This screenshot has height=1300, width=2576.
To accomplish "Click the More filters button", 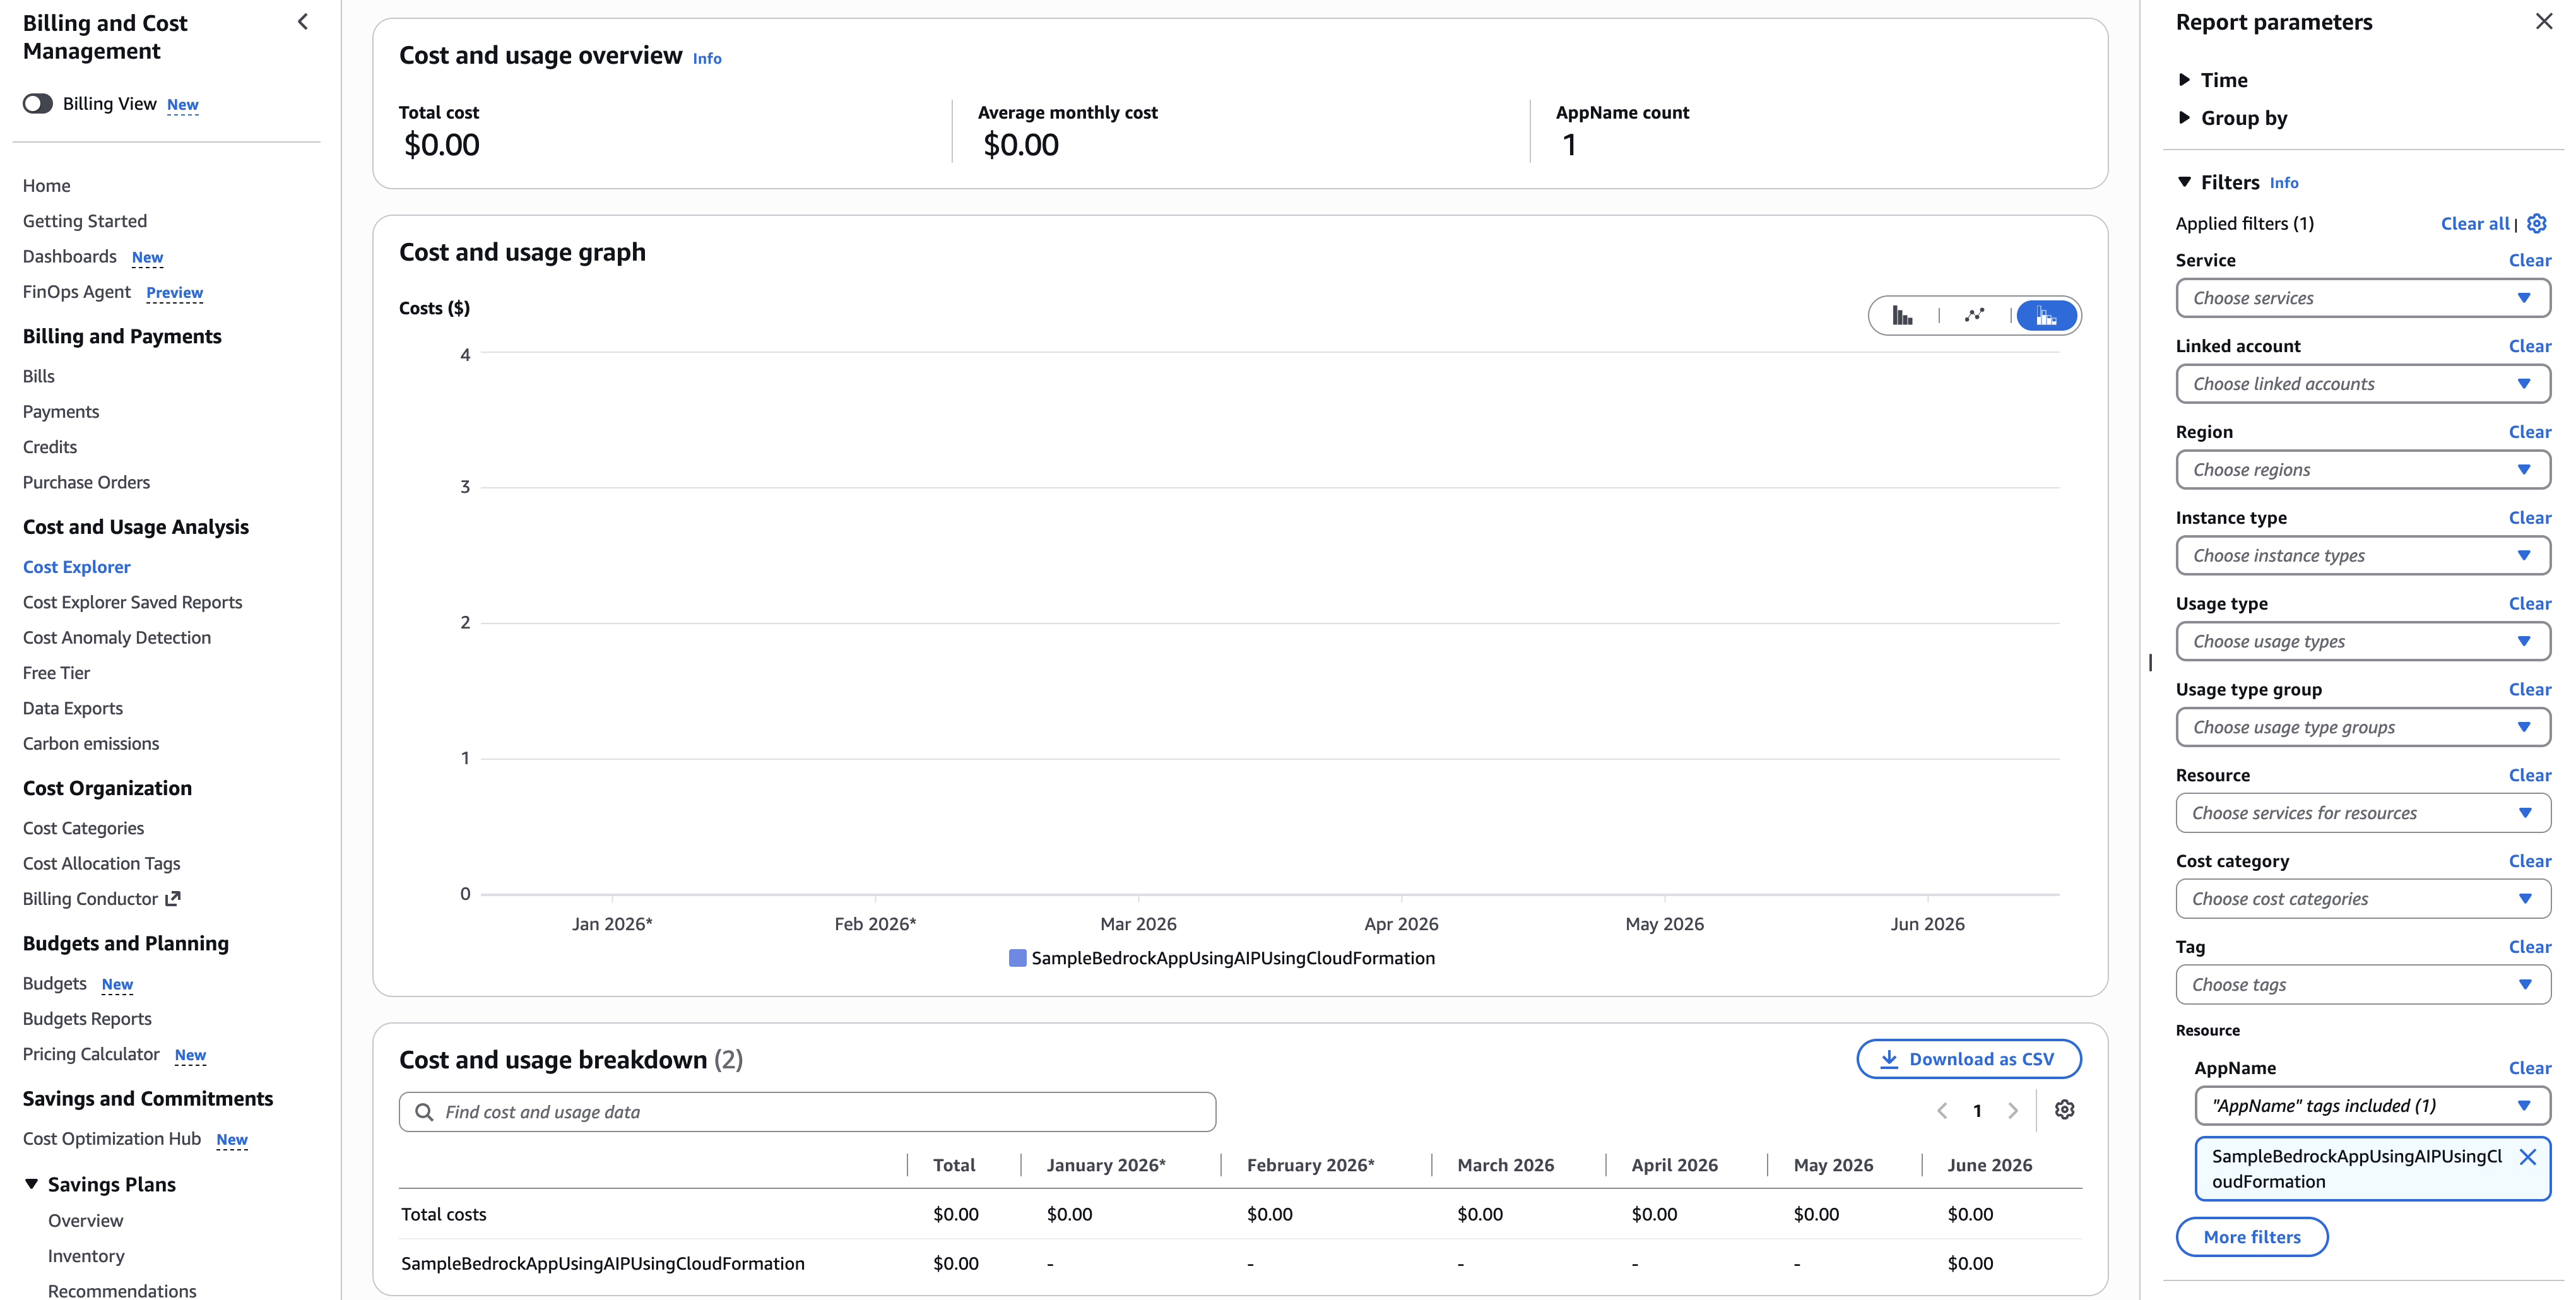I will (x=2251, y=1237).
